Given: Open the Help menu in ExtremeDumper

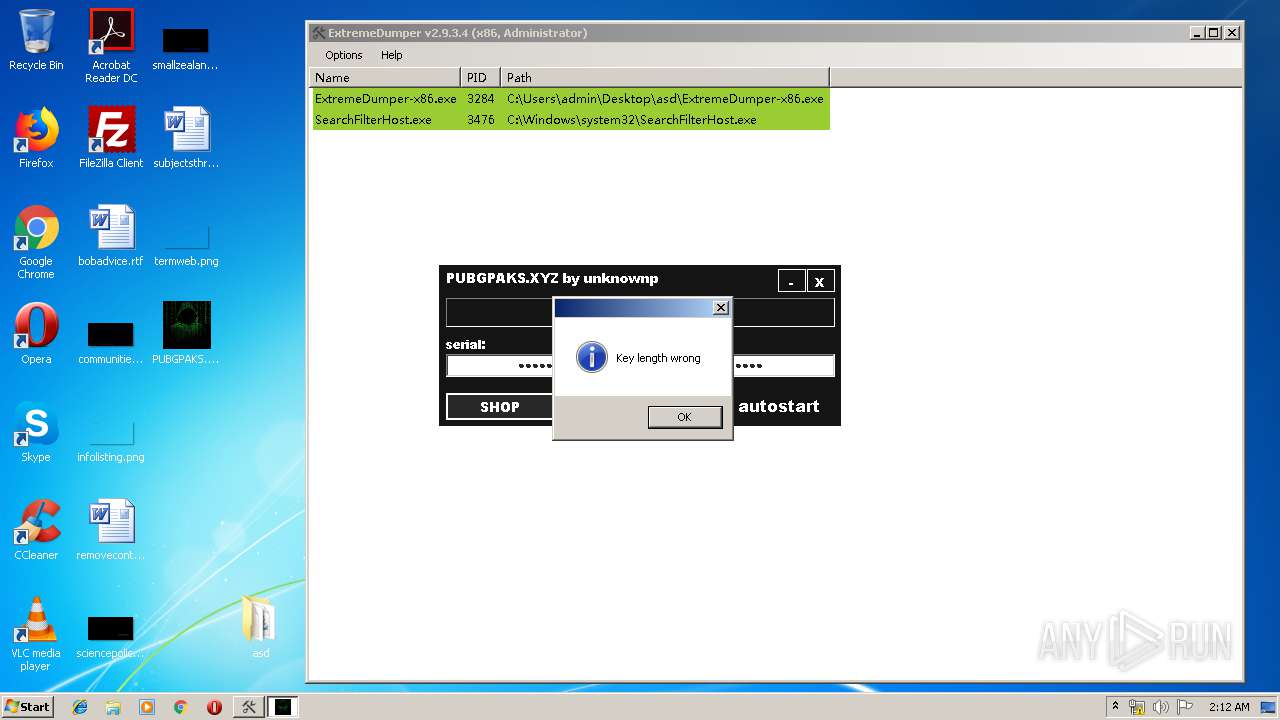Looking at the screenshot, I should (392, 55).
